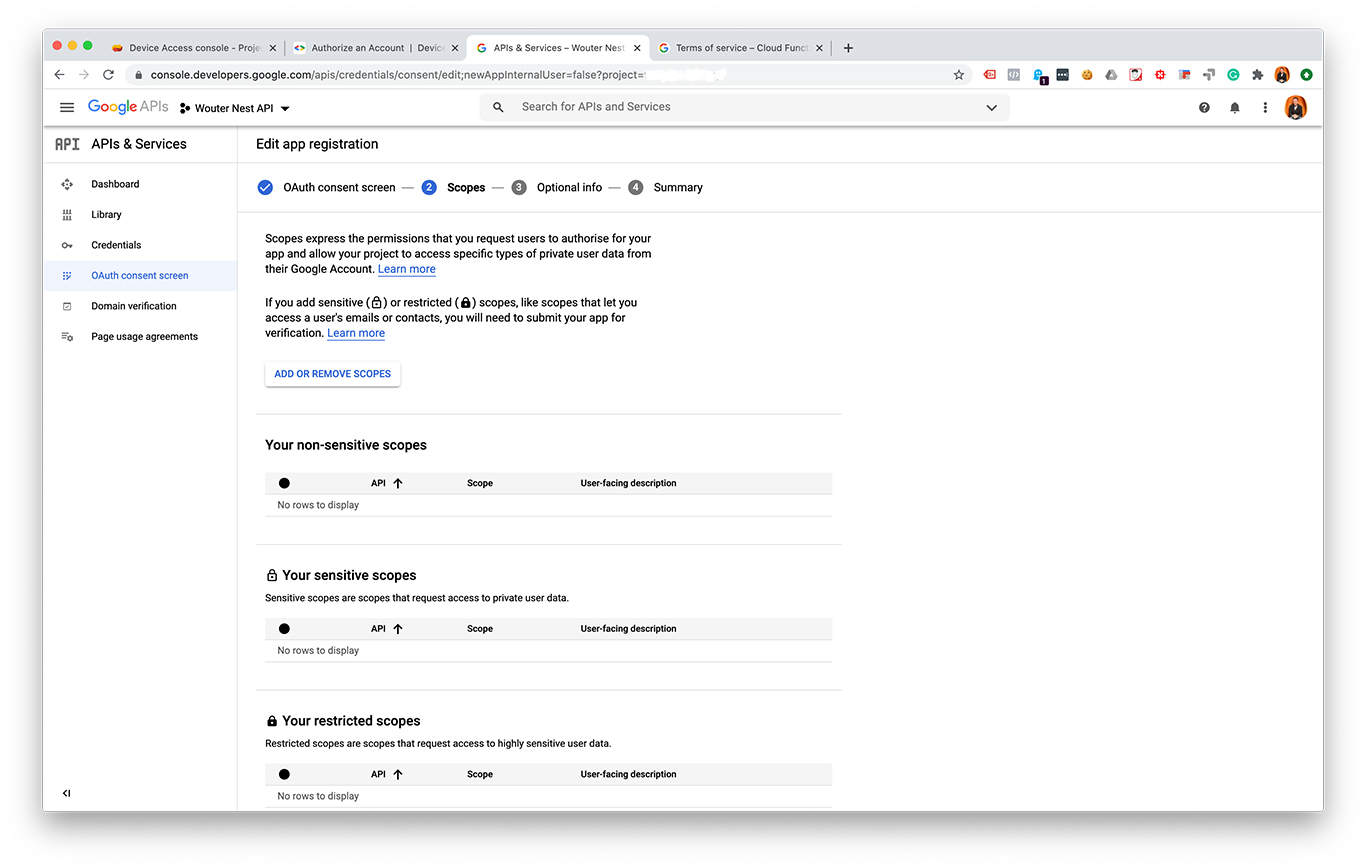Viewport: 1366px width, 868px height.
Task: Open the cookie extension icon
Action: click(x=1087, y=75)
